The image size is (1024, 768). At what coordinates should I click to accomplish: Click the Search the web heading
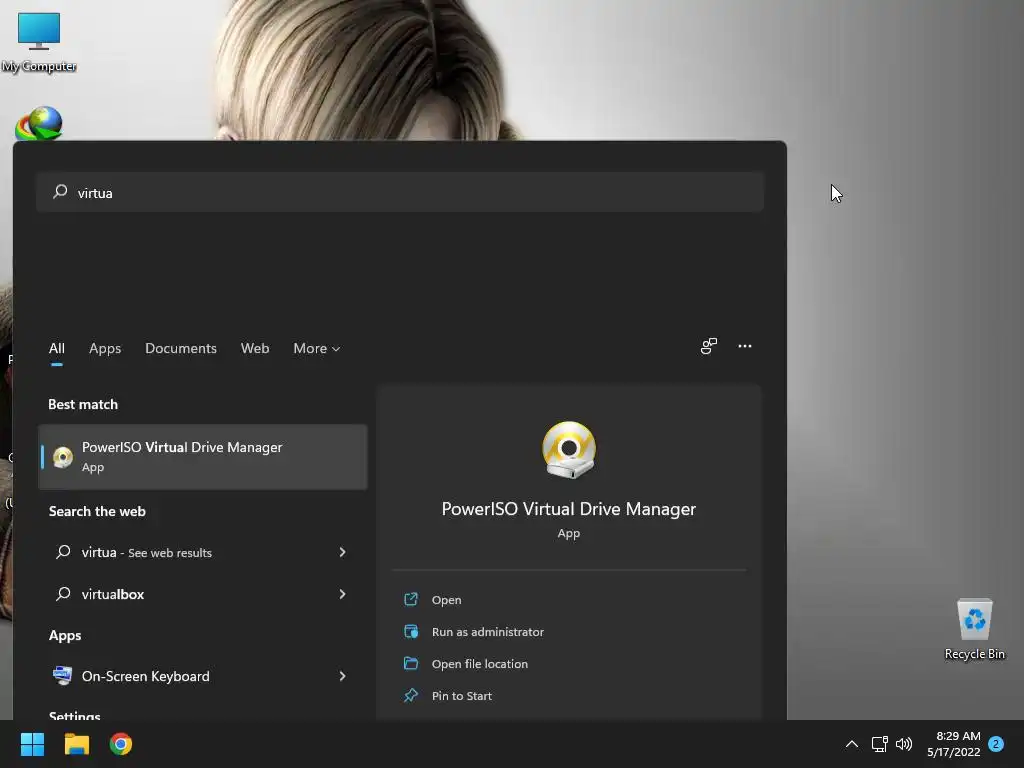coord(97,511)
